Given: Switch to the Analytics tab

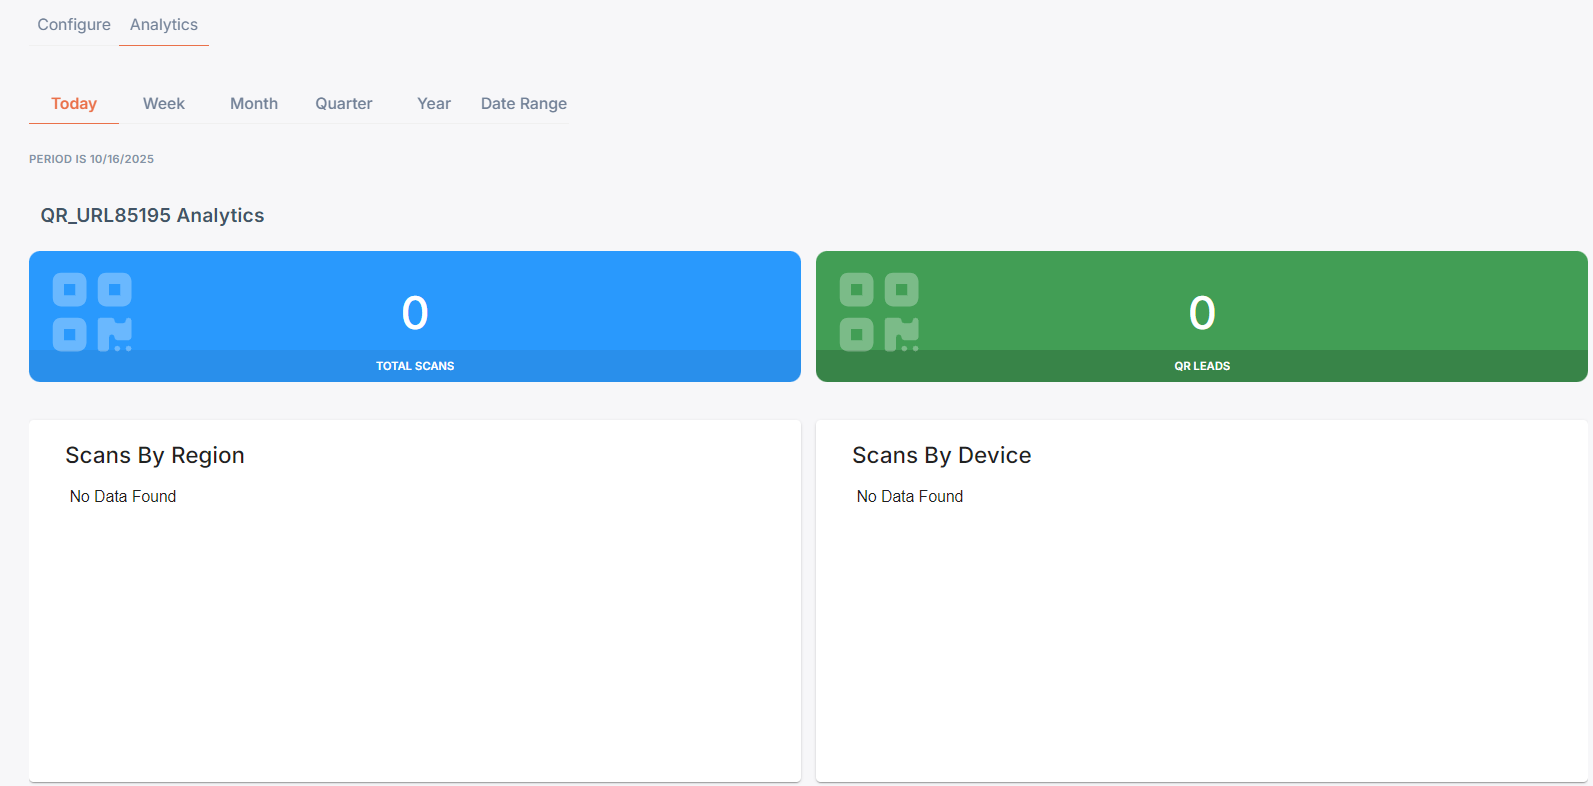Looking at the screenshot, I should (164, 24).
